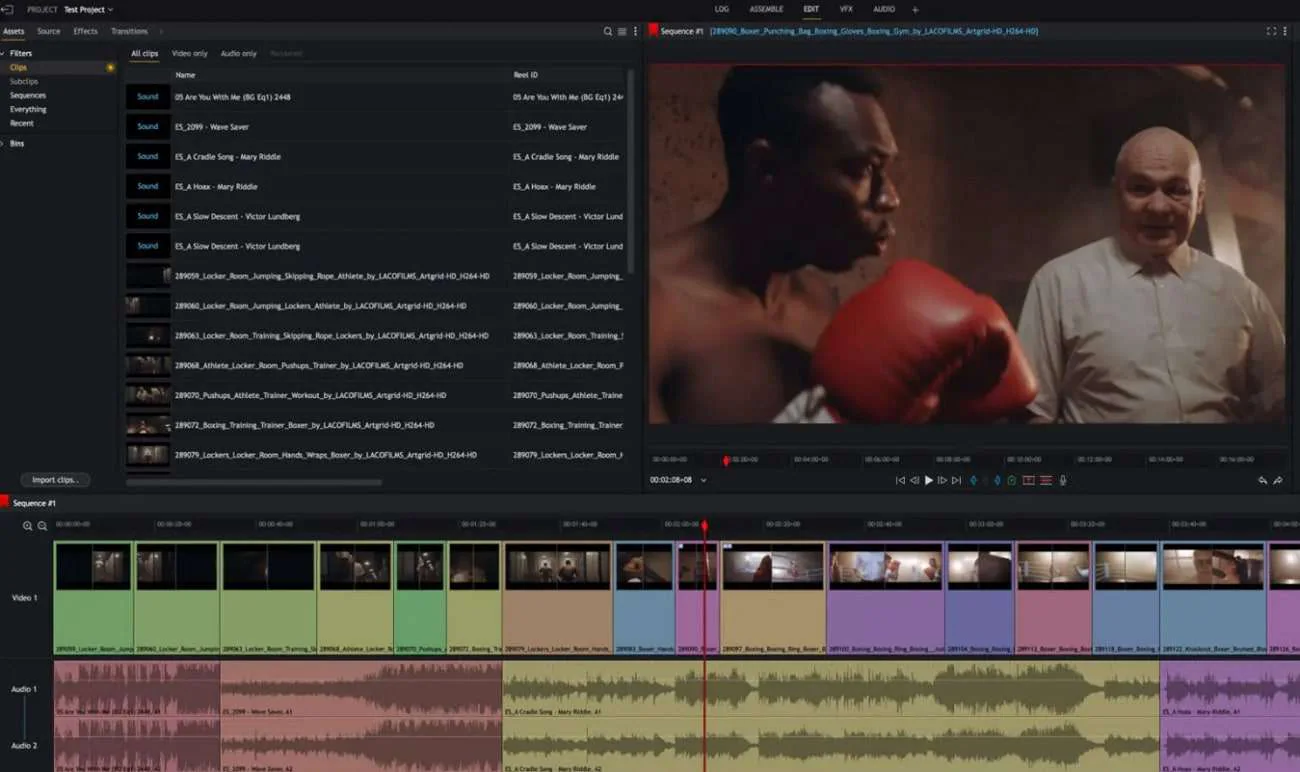Mark out point on viewer
Screen dimensions: 1300x772
(997, 480)
